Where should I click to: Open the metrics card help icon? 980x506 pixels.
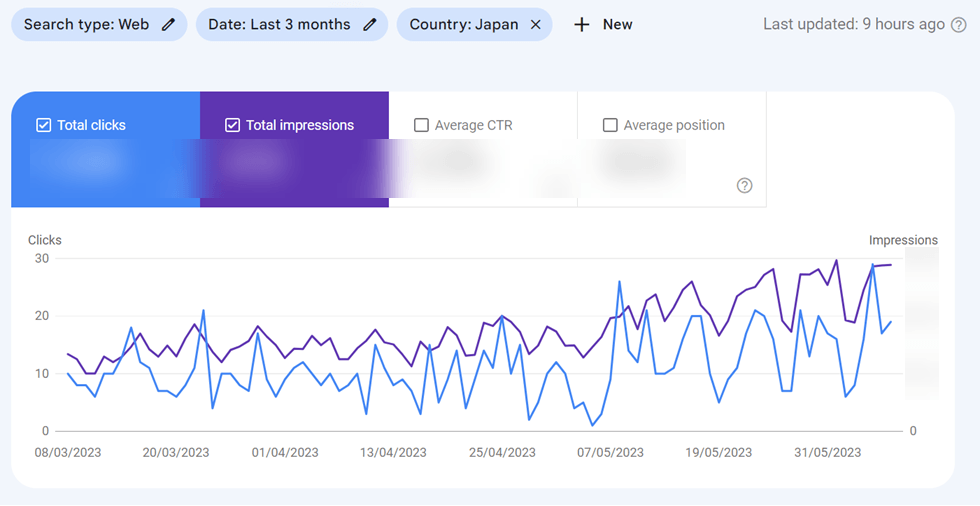pyautogui.click(x=744, y=186)
